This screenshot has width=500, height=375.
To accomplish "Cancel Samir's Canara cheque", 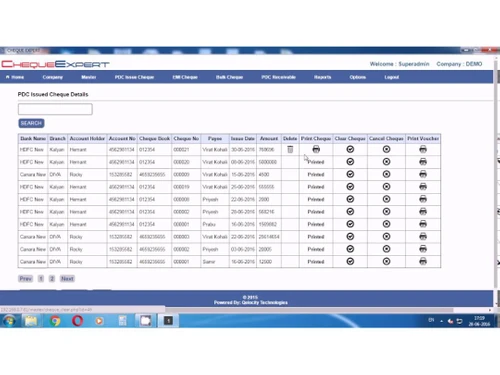I will (x=386, y=261).
